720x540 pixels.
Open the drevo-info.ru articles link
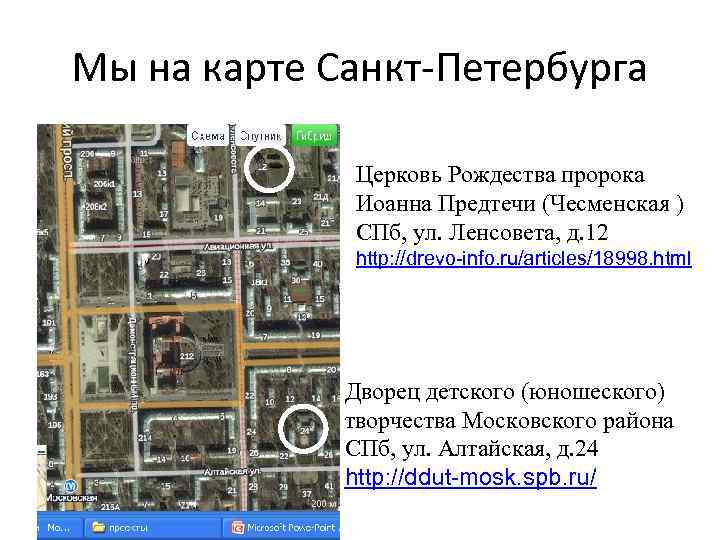click(x=523, y=259)
